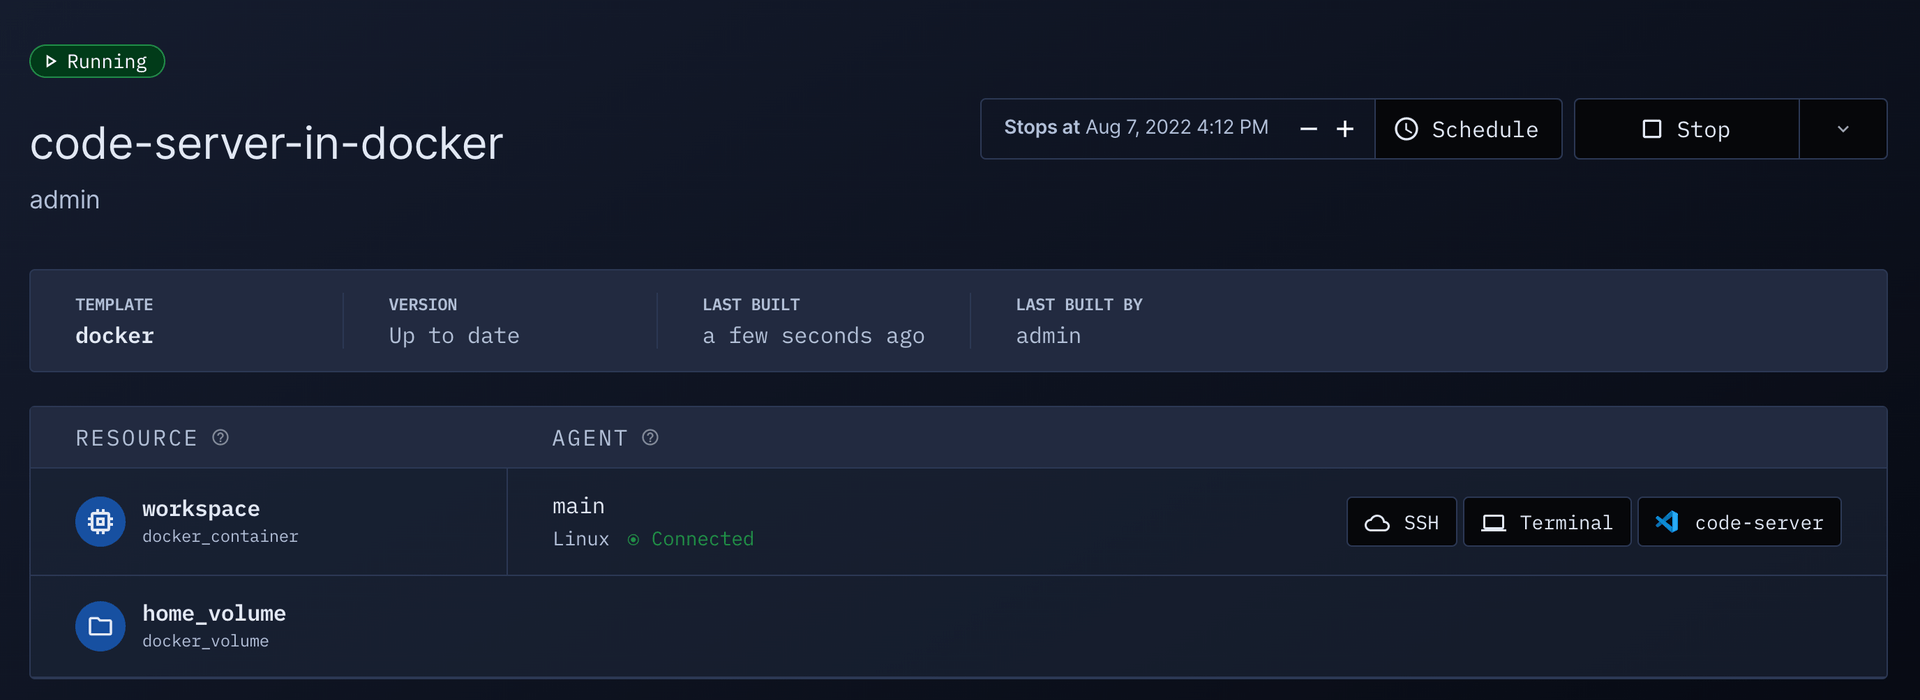
Task: Click the VS Code icon for code-server
Action: pos(1667,522)
